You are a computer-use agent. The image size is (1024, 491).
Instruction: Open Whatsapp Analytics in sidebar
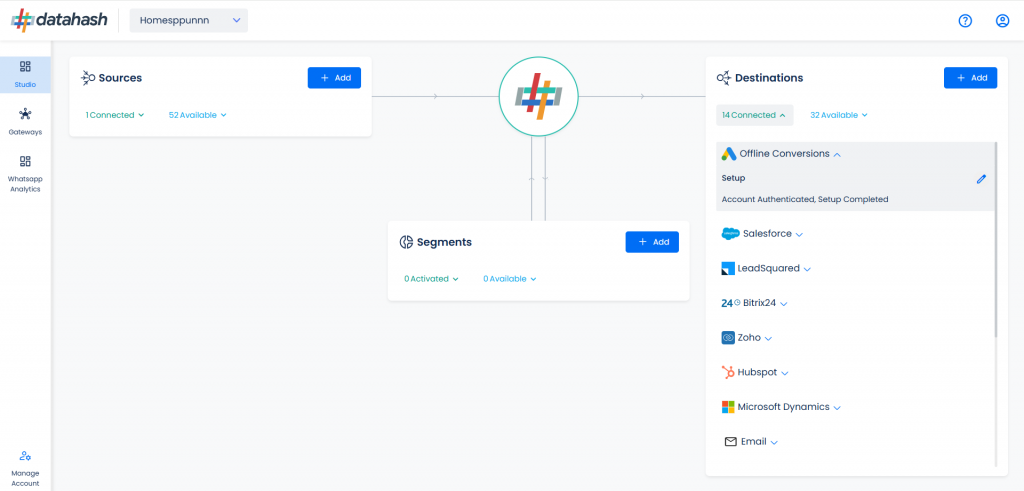coord(25,174)
